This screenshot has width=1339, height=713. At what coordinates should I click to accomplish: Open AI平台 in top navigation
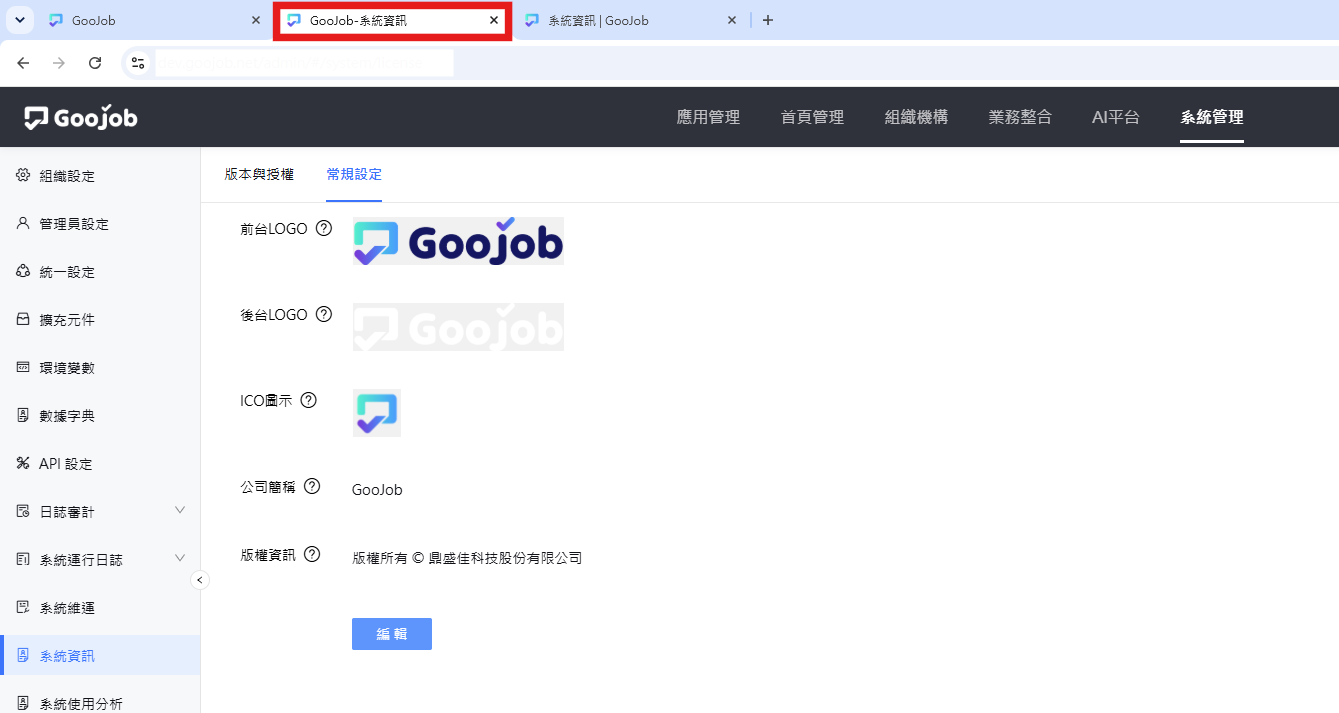coord(1116,117)
